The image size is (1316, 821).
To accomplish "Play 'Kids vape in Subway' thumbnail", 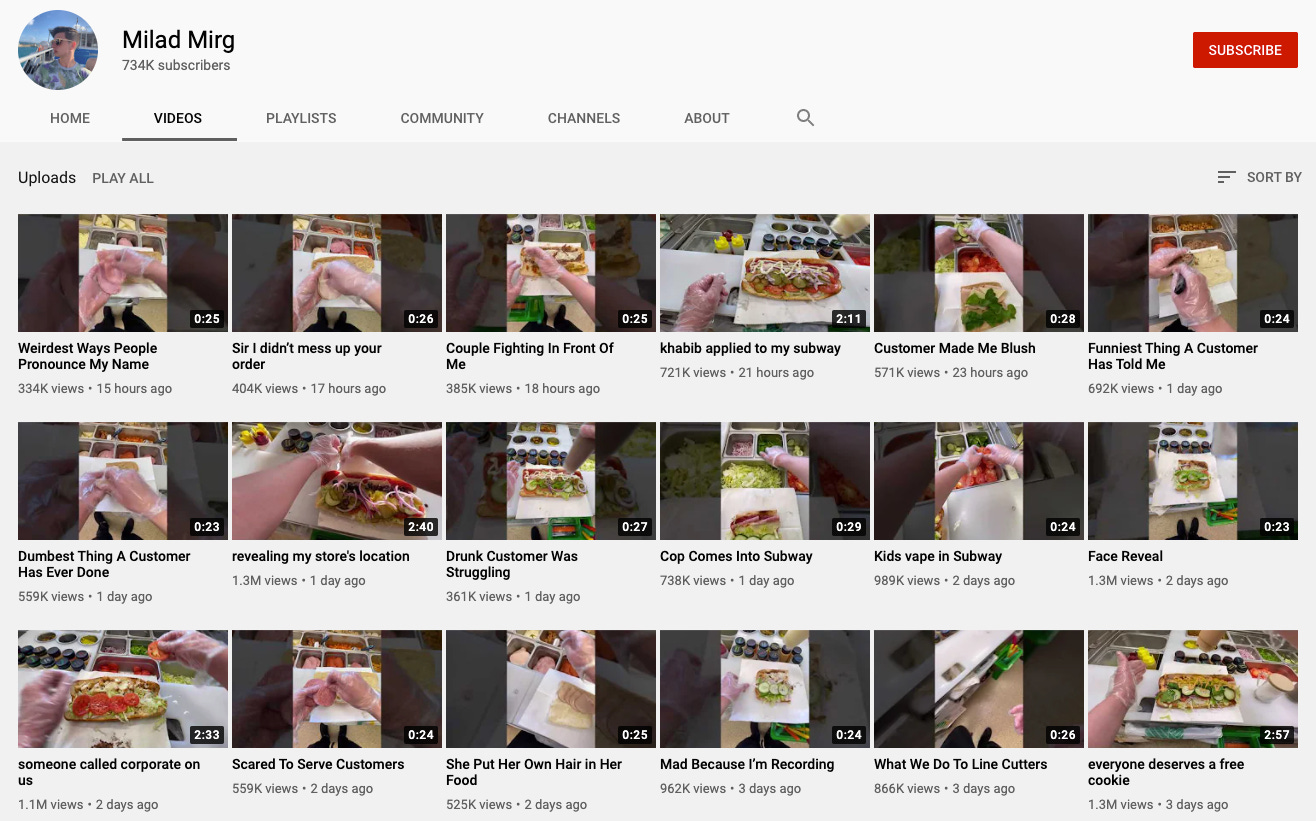I will pos(979,481).
